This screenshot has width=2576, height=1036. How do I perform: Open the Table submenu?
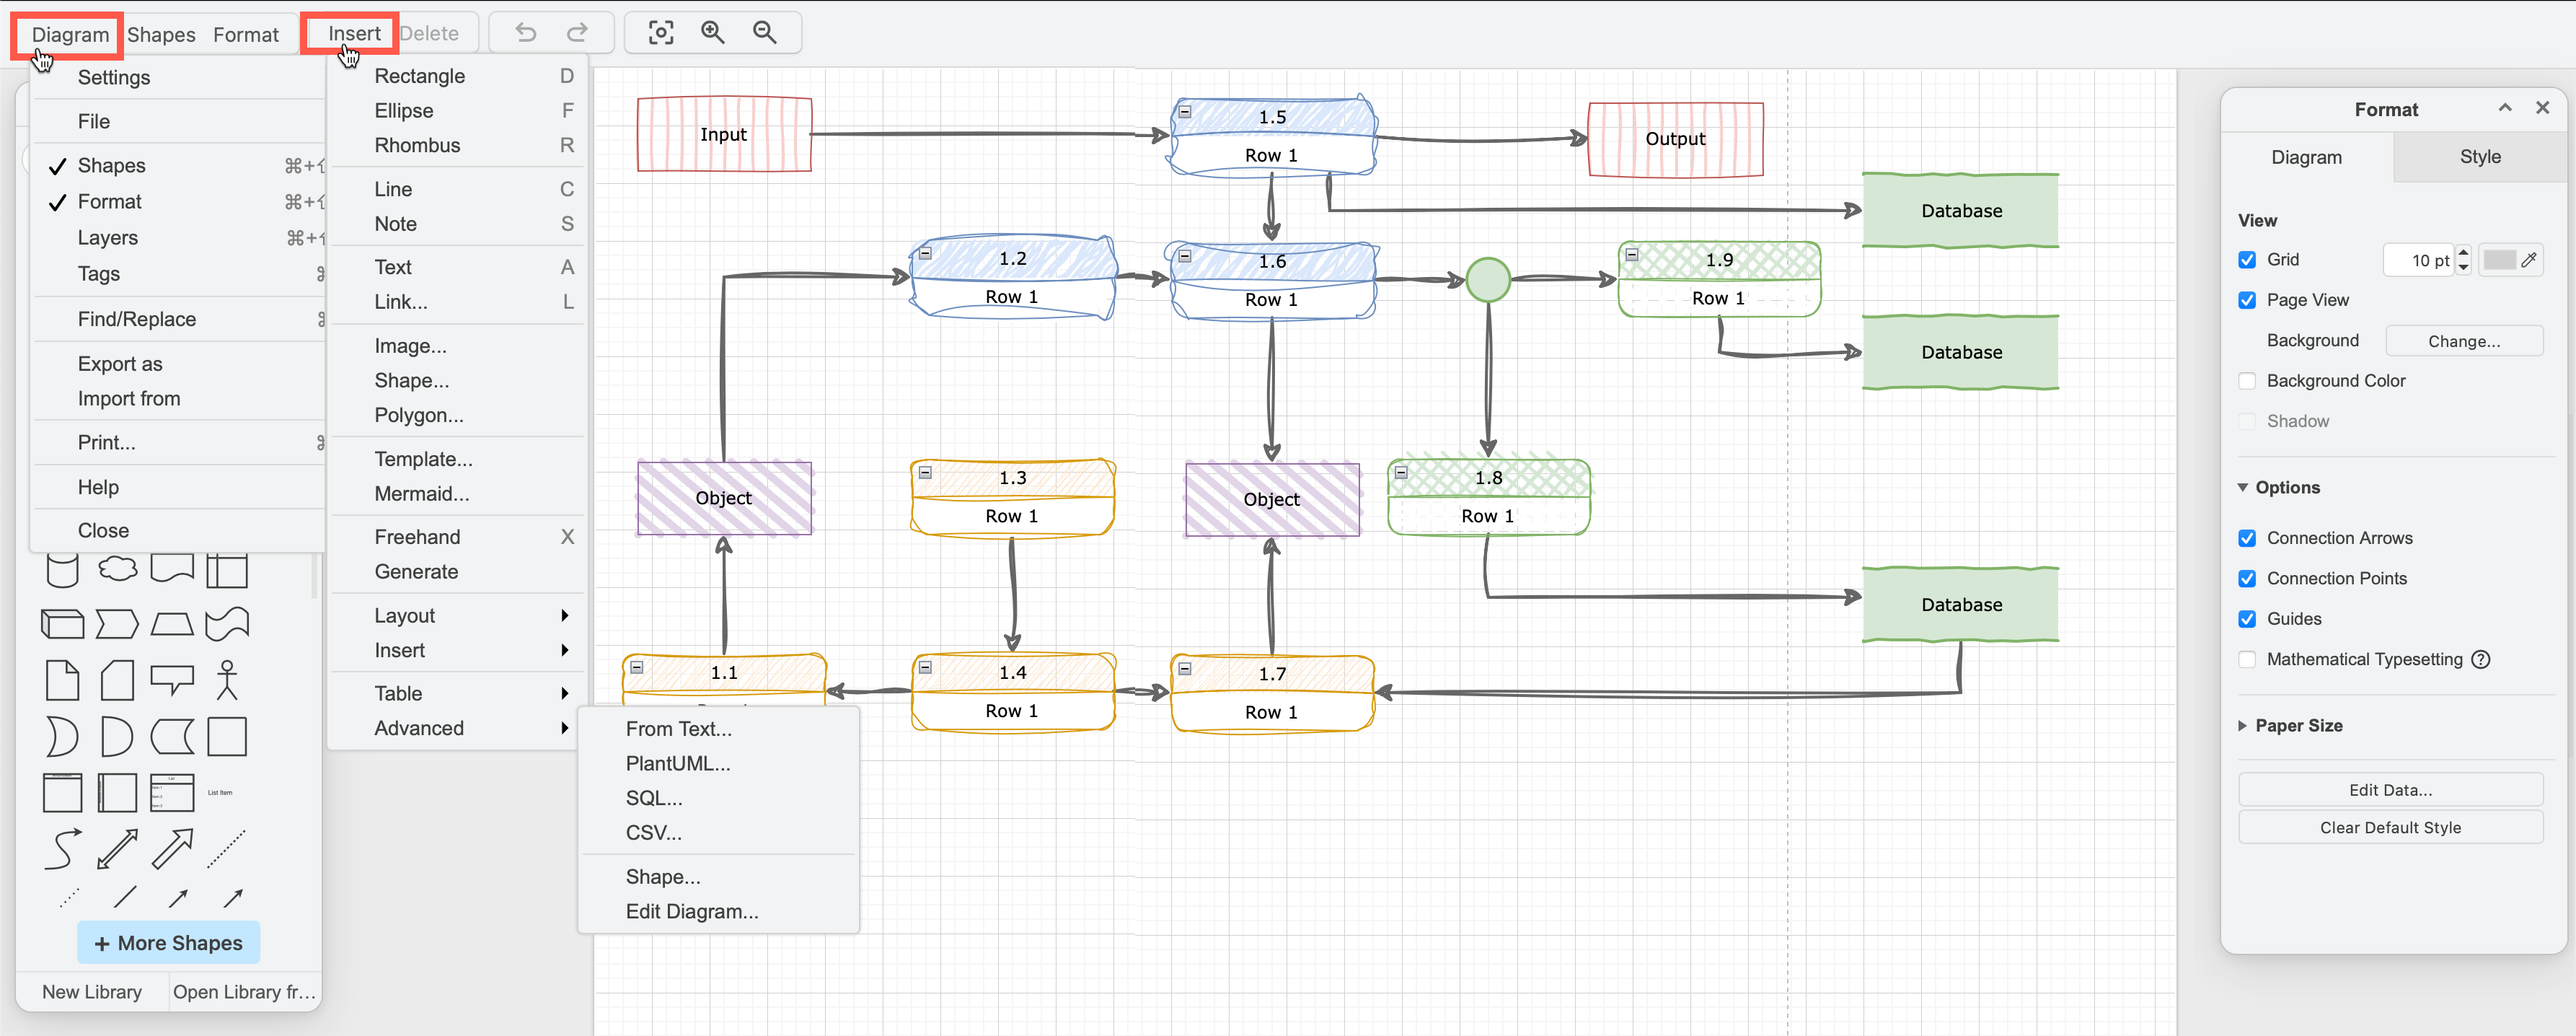(x=457, y=693)
